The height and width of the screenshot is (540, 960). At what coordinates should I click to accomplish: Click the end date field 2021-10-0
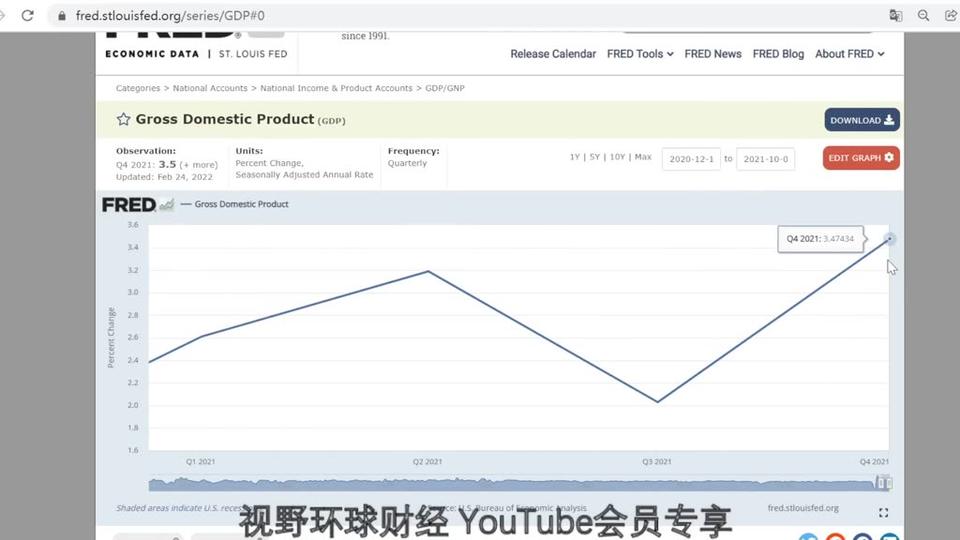pos(765,159)
